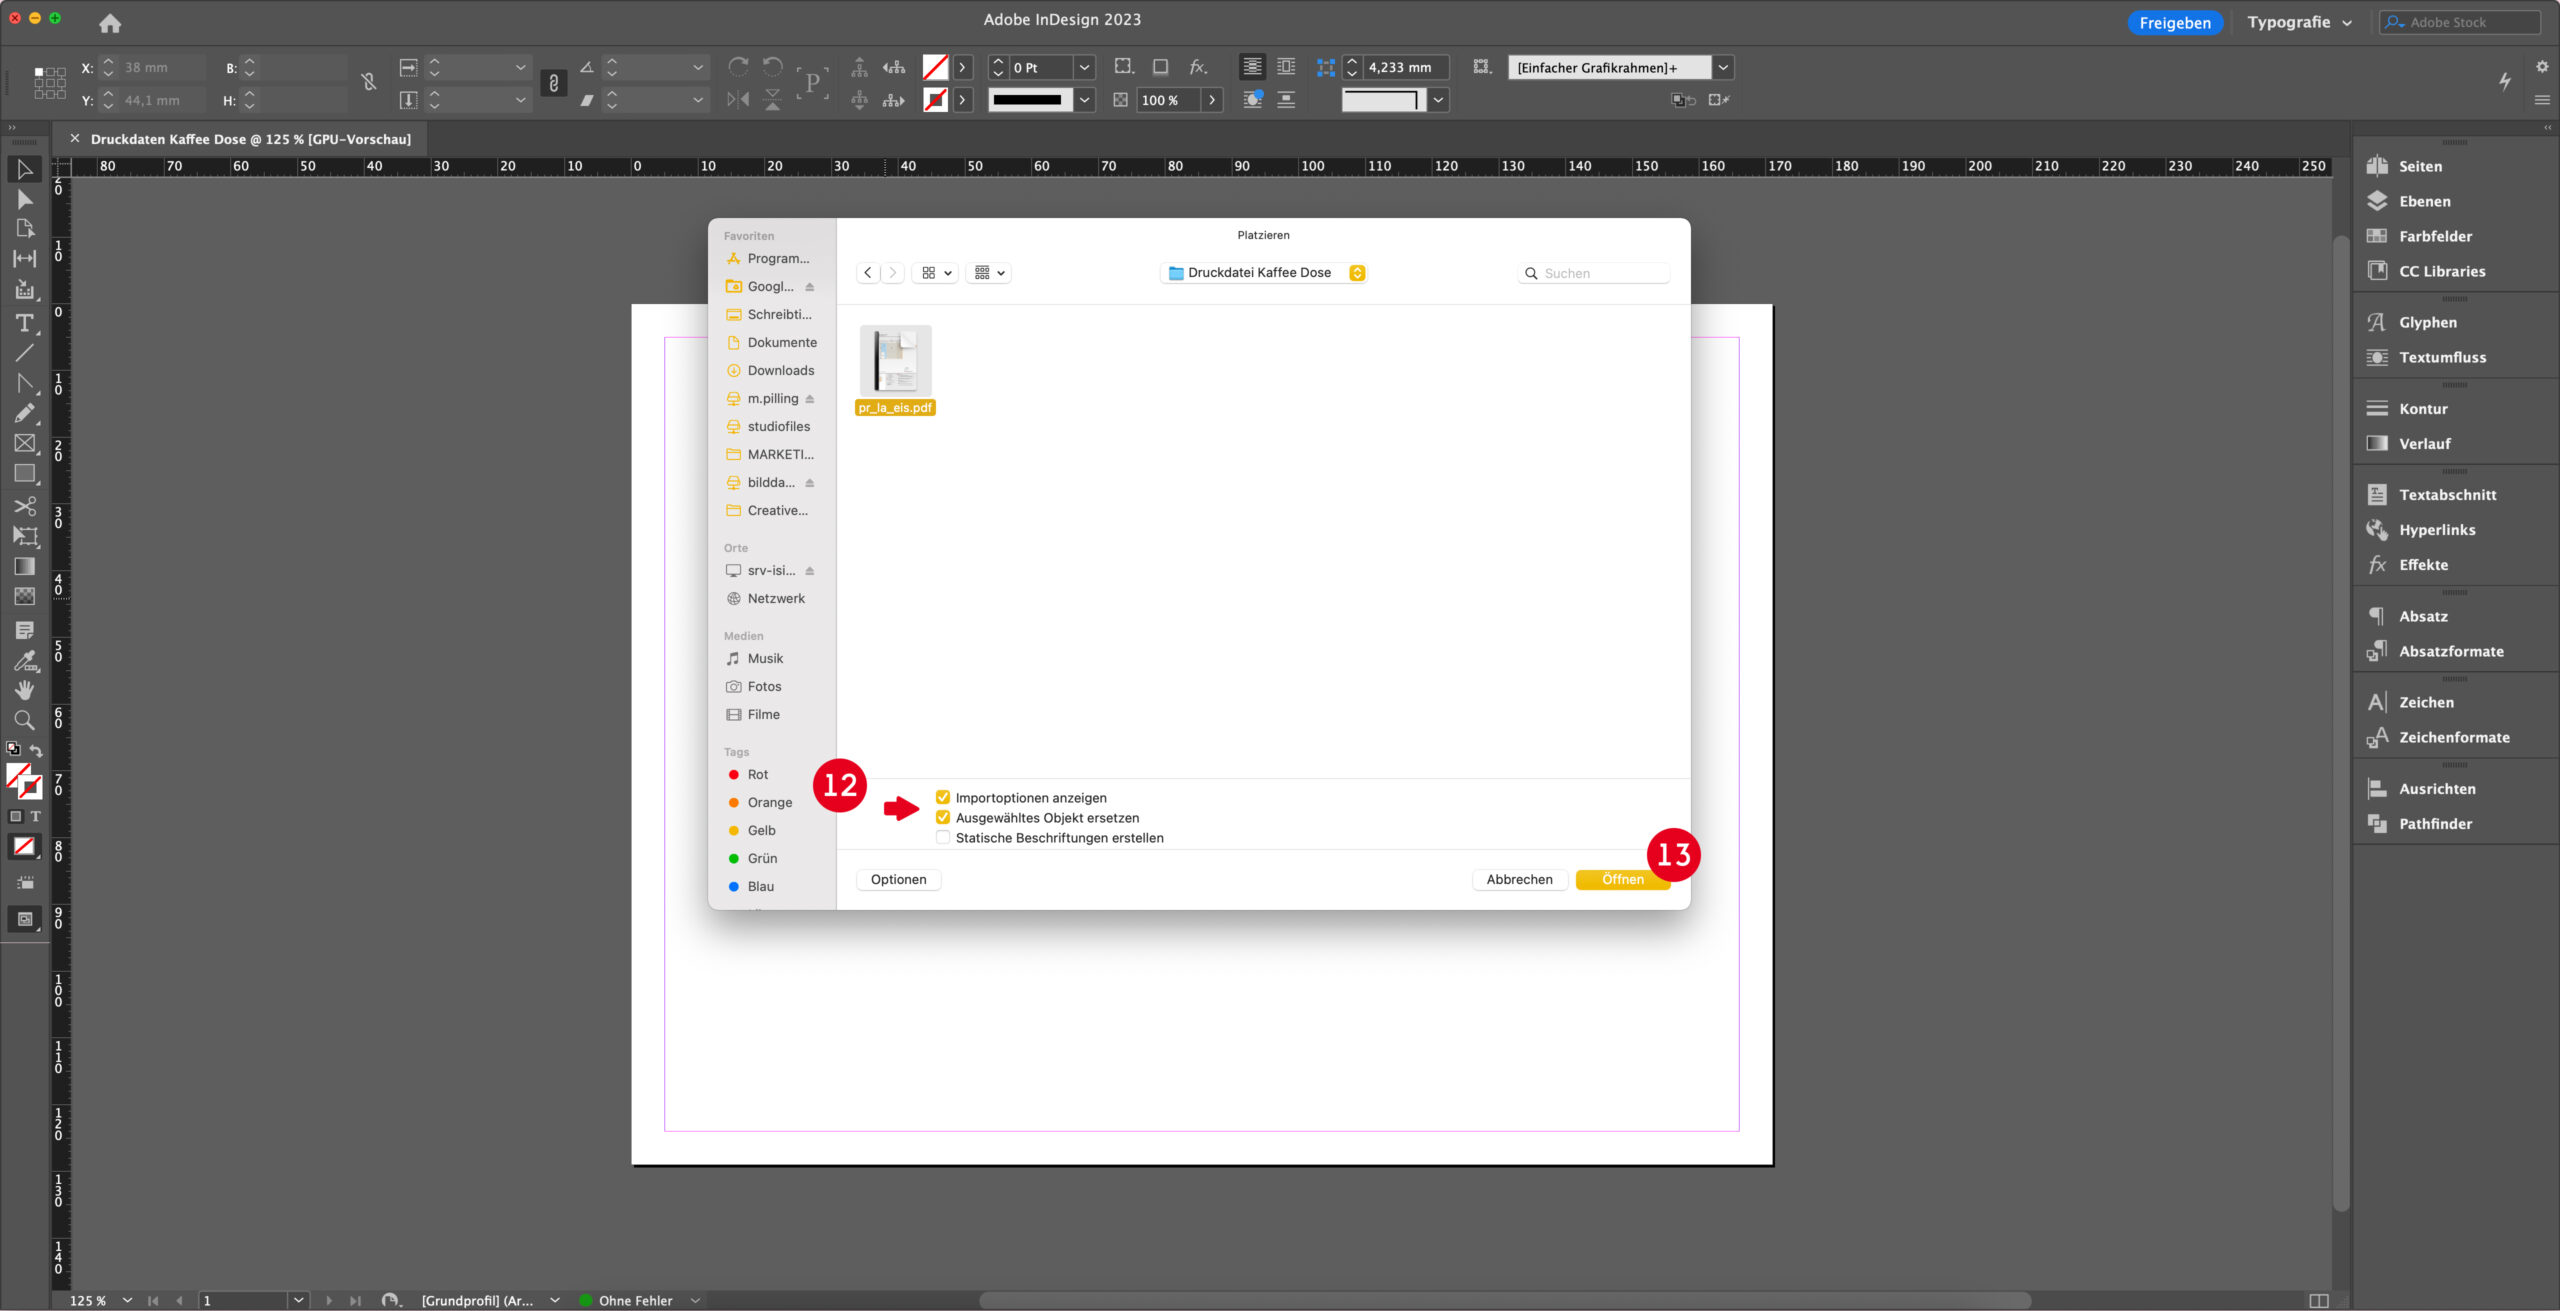Click the Rectangle Frame tool

tap(24, 443)
